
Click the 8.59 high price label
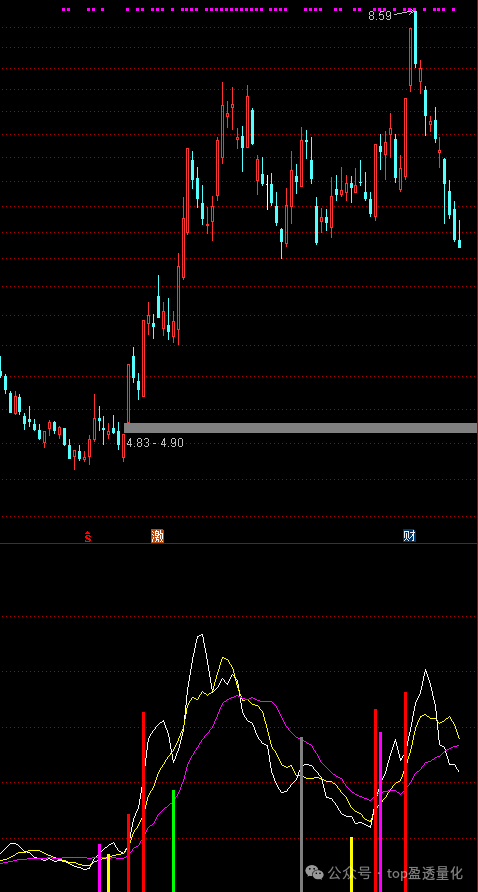[x=380, y=16]
